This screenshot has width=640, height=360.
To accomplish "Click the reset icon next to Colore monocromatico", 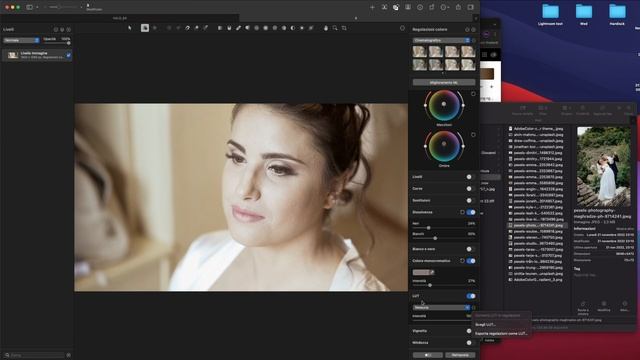I will [x=462, y=261].
